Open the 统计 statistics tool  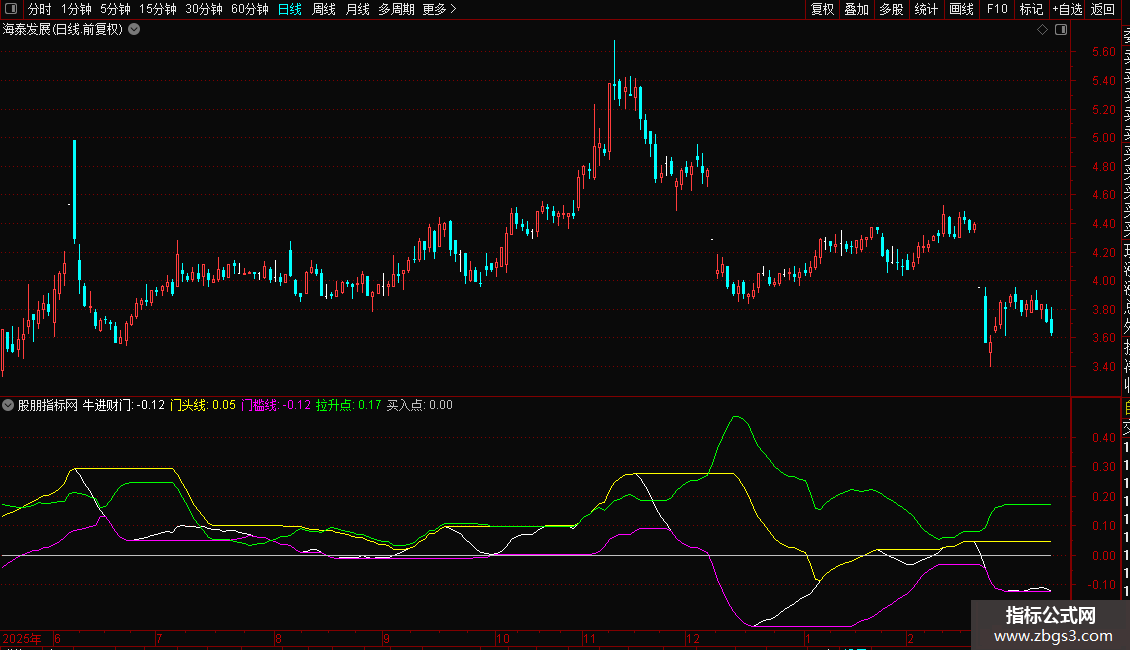tap(926, 10)
